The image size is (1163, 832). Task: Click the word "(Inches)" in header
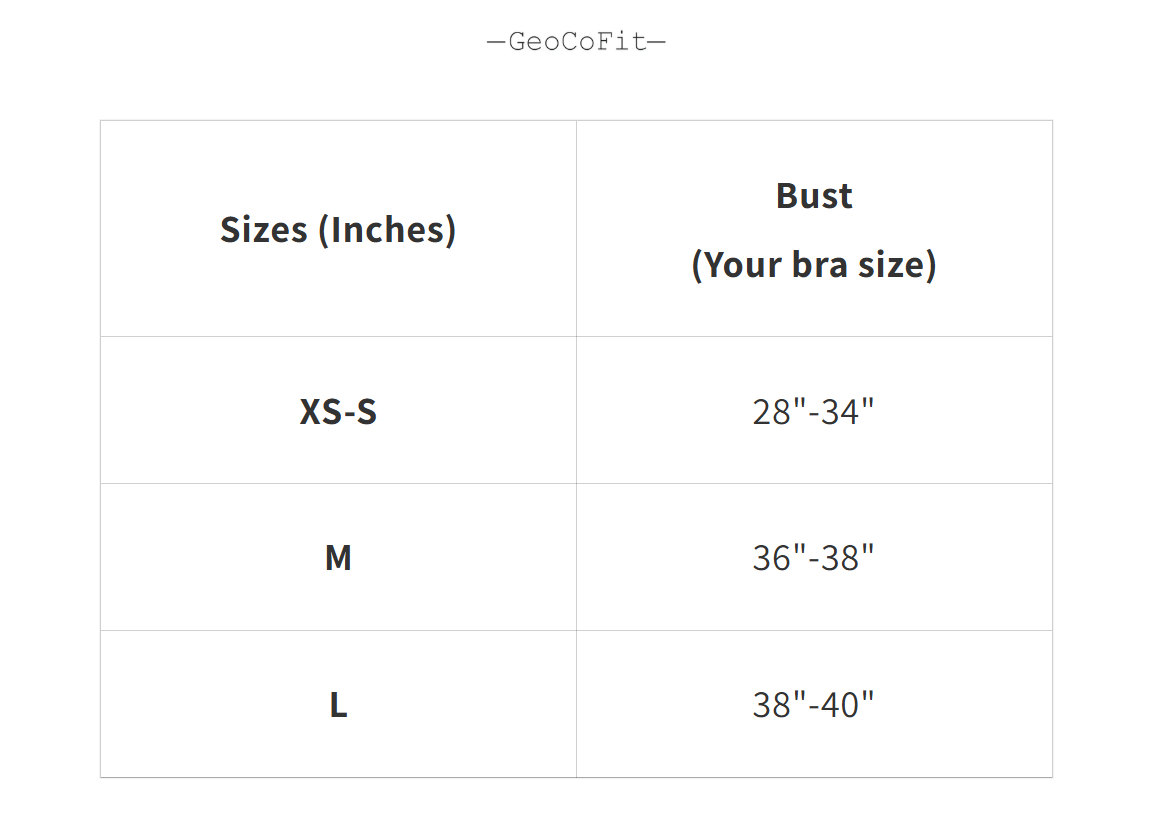[x=387, y=230]
